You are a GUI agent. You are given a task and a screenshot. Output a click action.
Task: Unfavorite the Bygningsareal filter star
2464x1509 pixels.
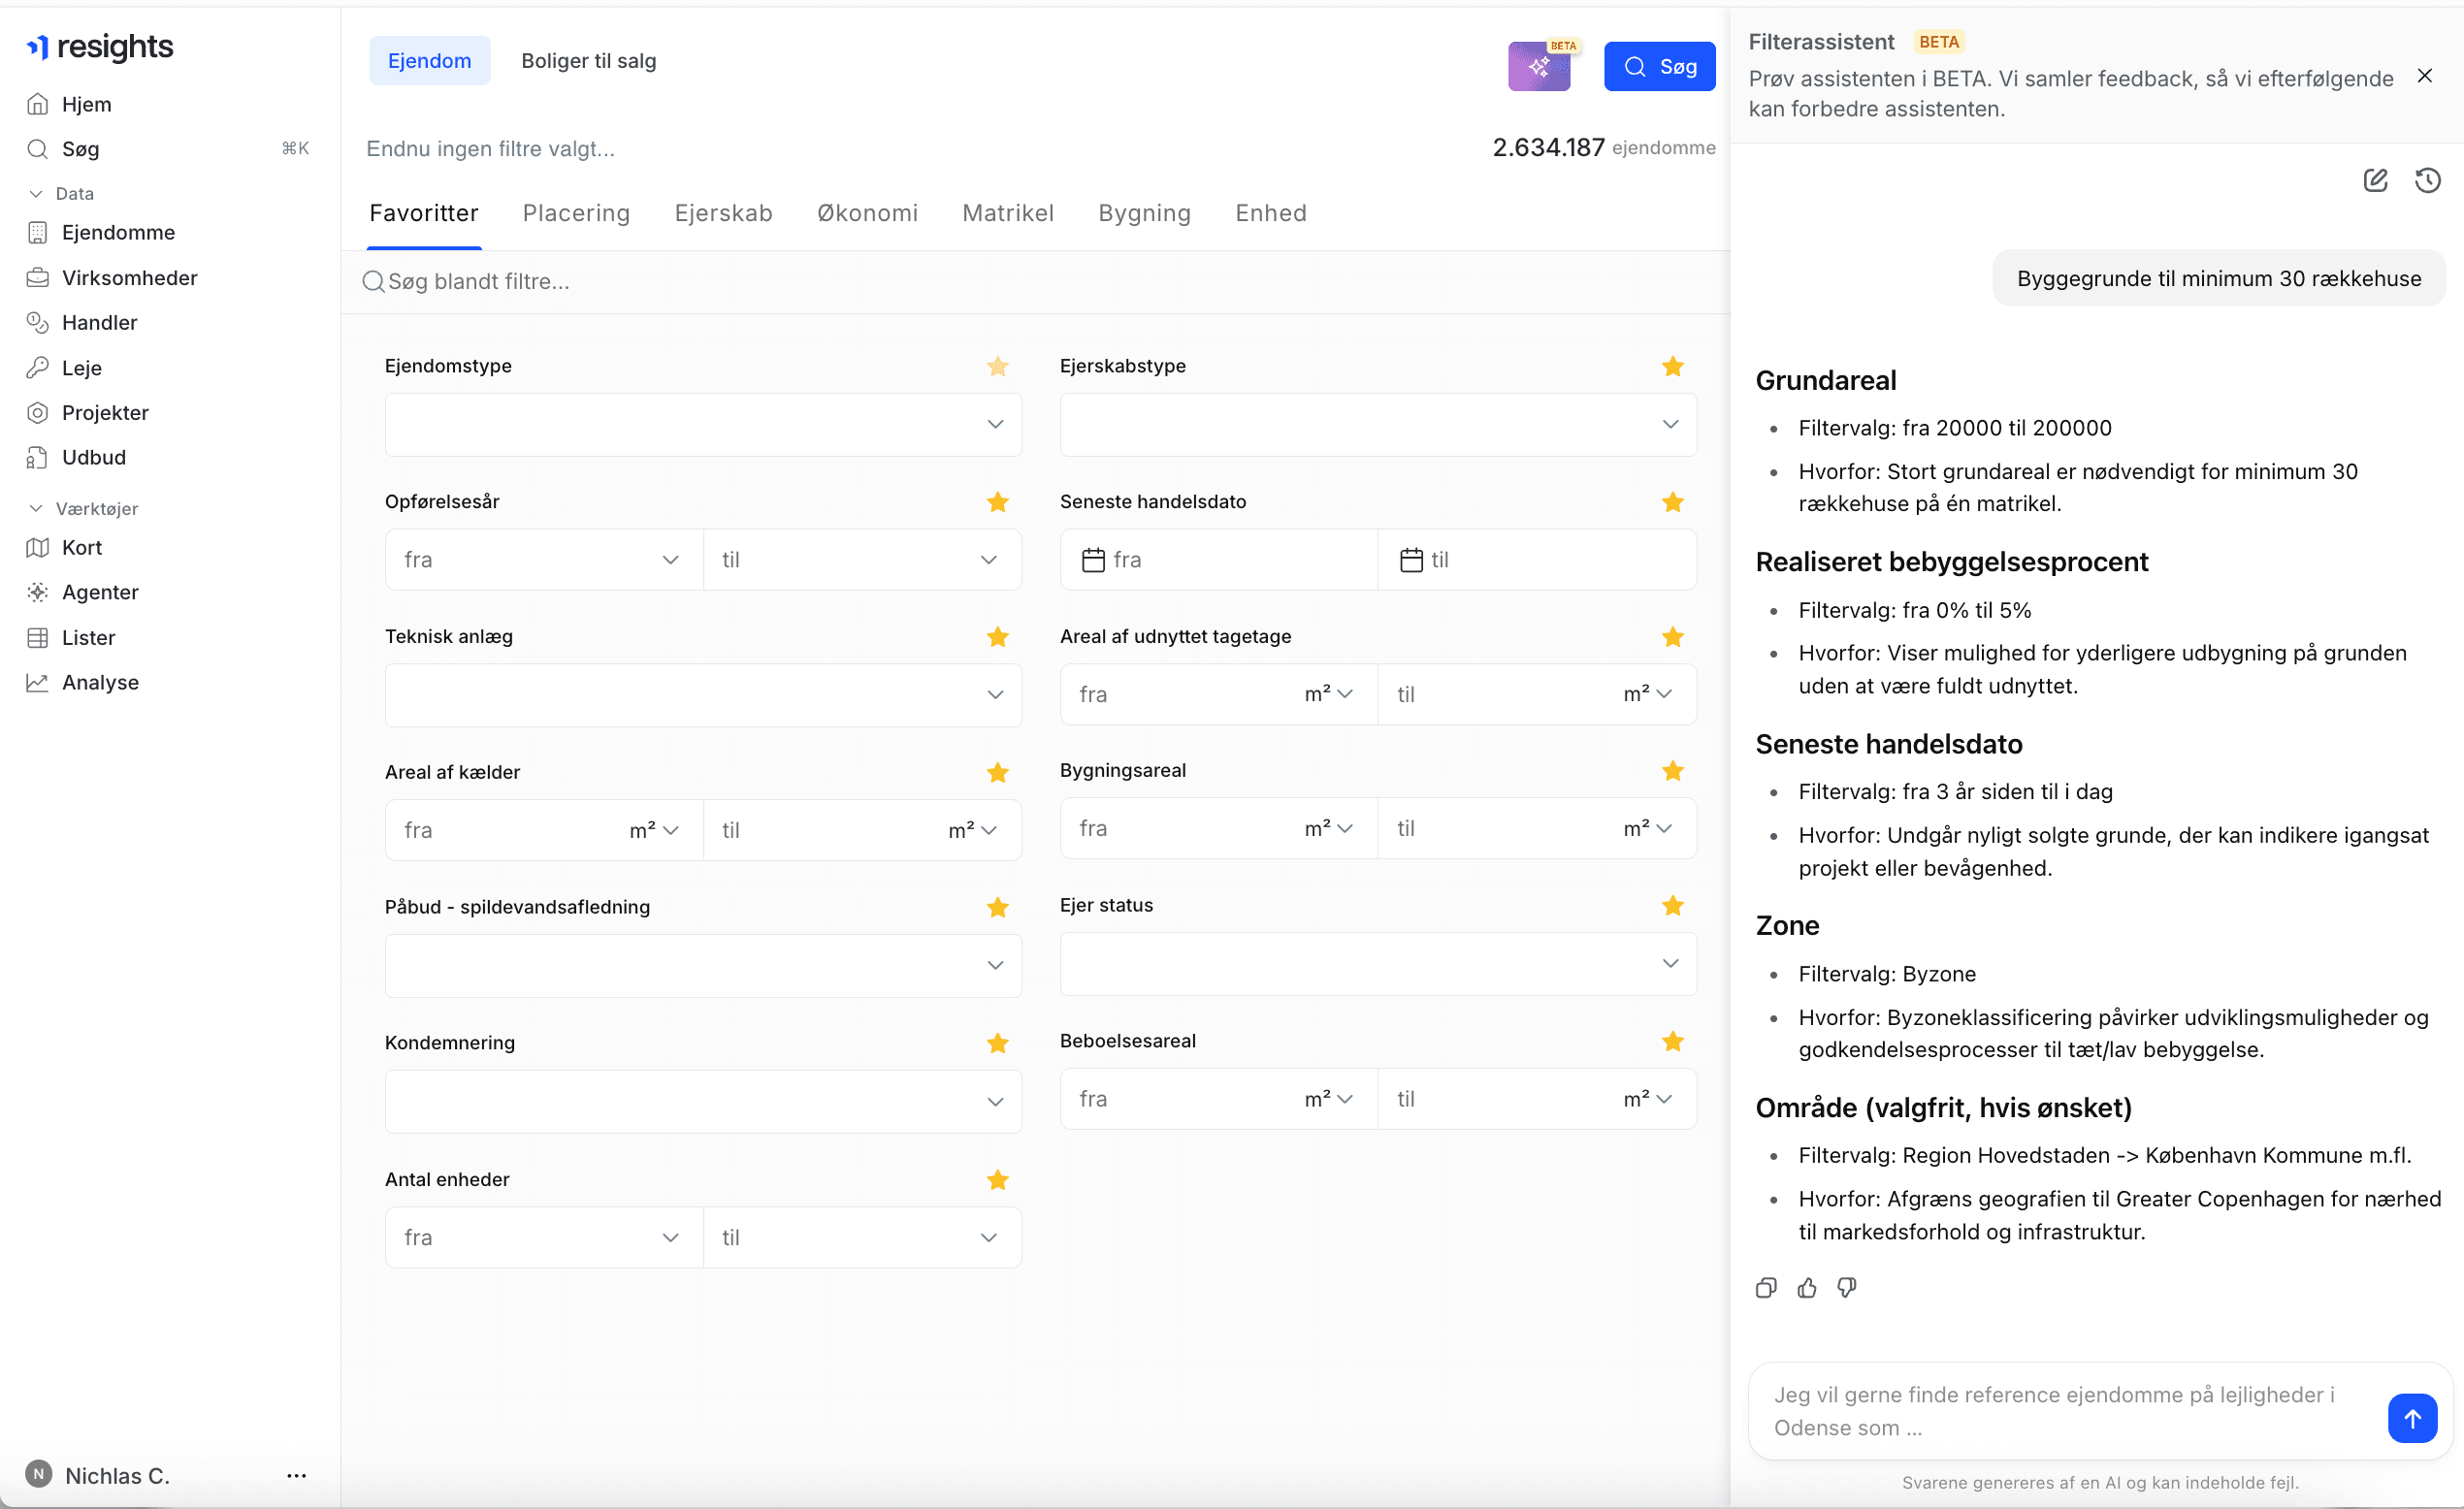tap(1673, 771)
